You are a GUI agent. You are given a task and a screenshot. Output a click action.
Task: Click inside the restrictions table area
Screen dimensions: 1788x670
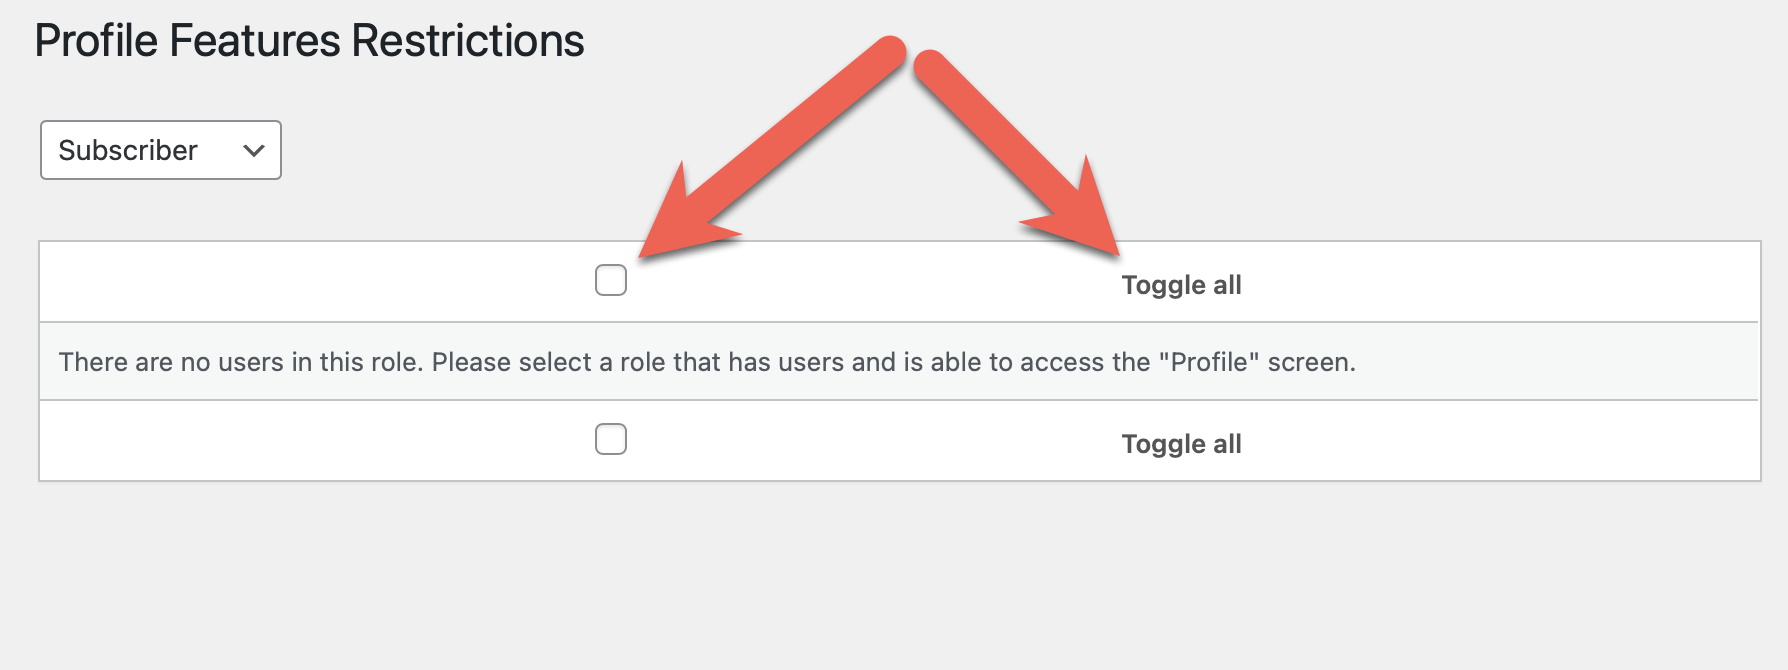(x=900, y=361)
